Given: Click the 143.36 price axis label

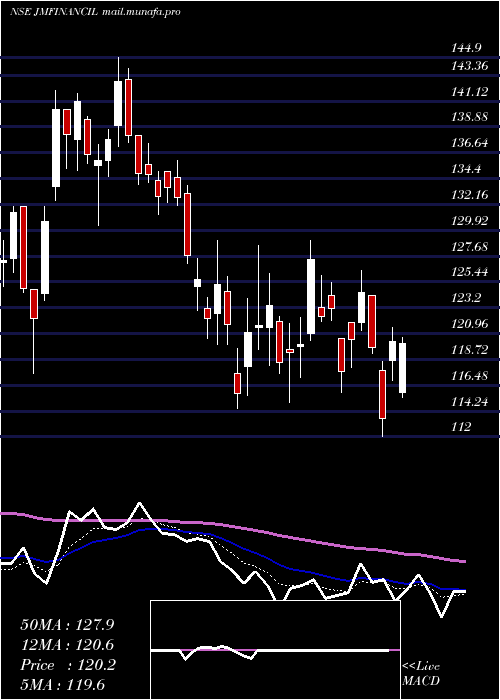Looking at the screenshot, I should [469, 66].
